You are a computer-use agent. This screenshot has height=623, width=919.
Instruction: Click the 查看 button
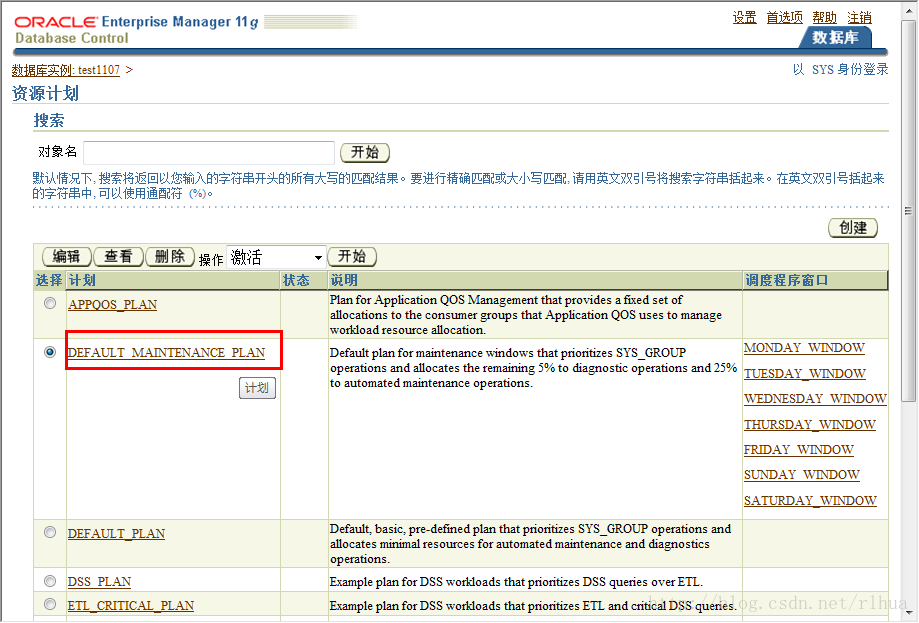(x=118, y=257)
